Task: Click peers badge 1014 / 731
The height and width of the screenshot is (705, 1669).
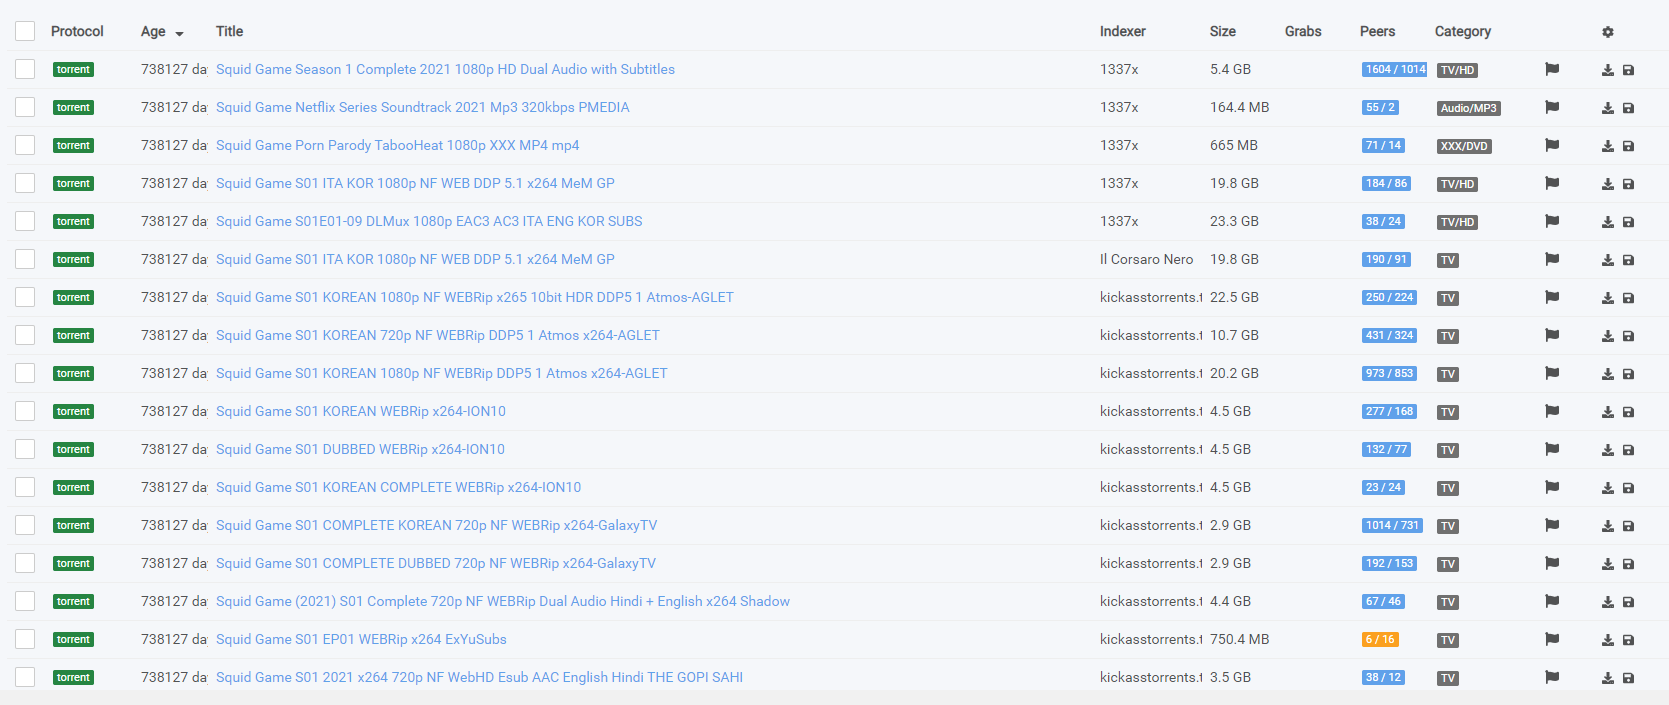Action: 1392,525
